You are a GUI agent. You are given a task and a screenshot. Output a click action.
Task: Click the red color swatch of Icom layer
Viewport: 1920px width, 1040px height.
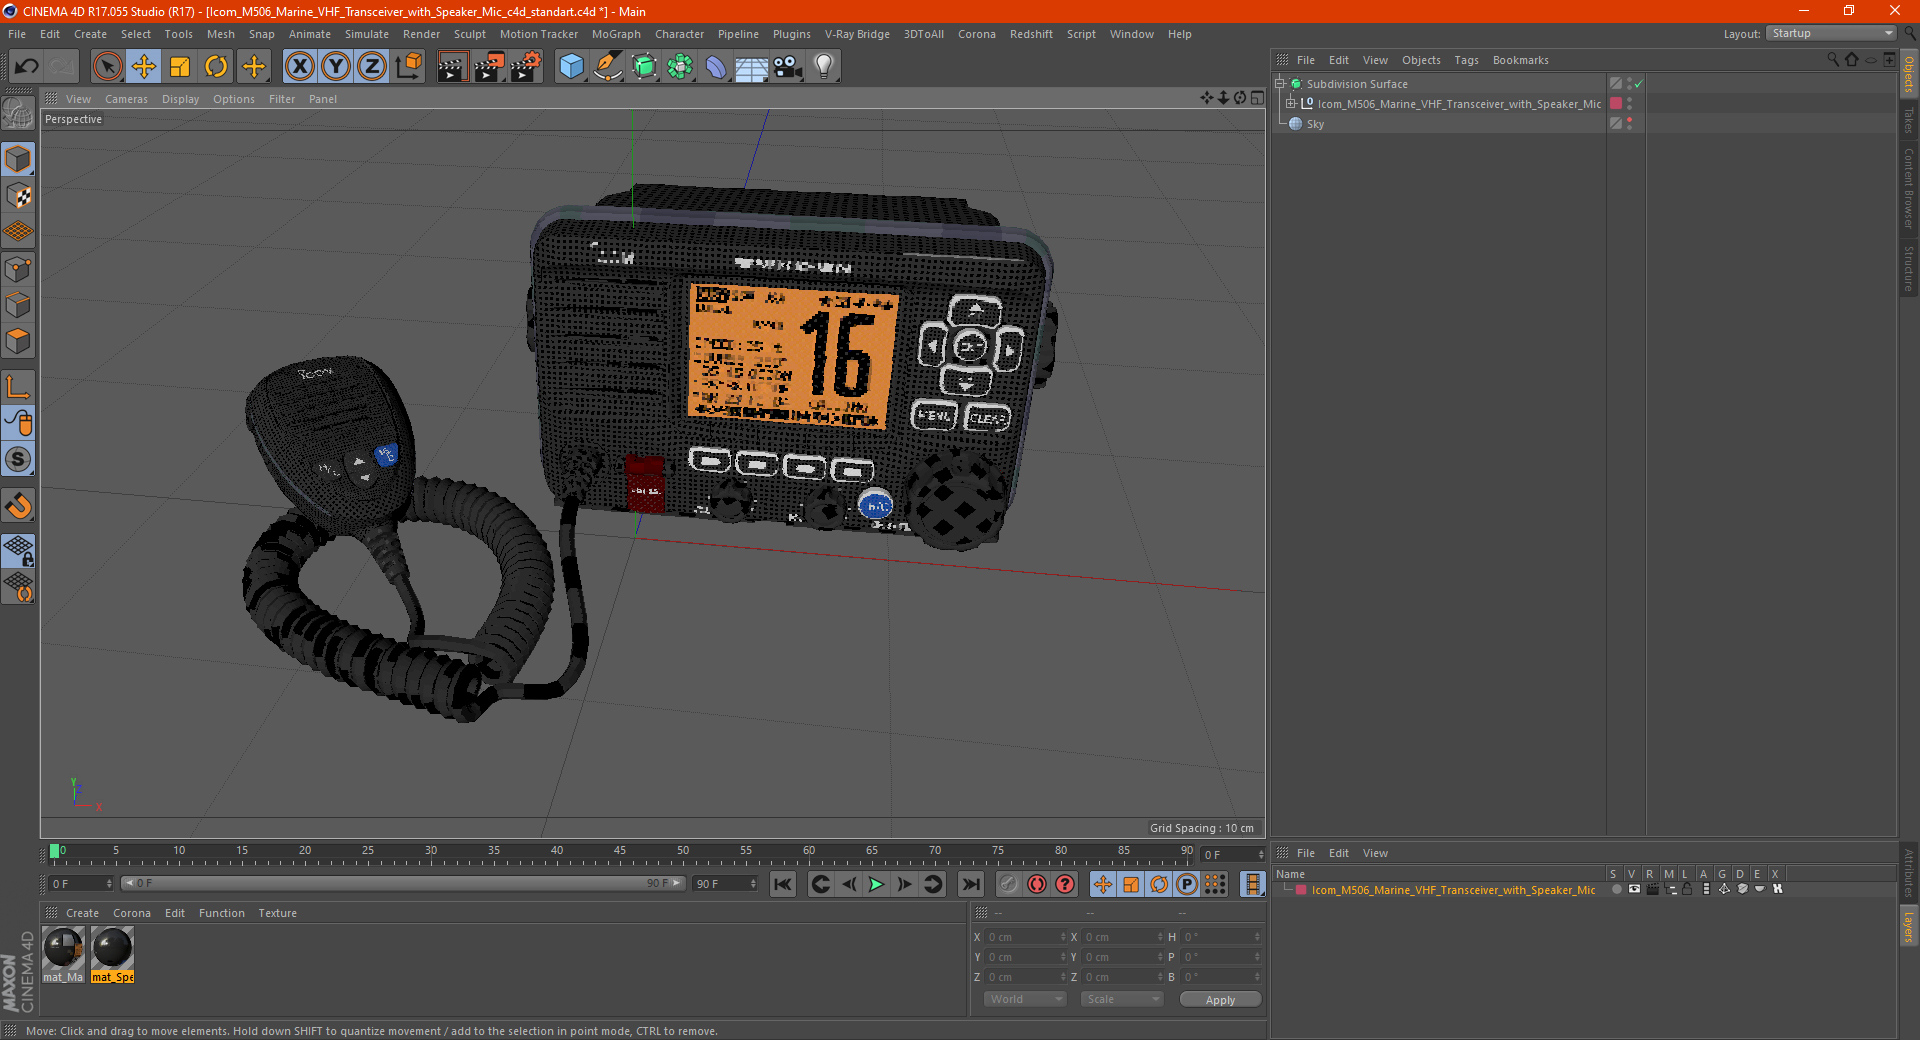1301,890
